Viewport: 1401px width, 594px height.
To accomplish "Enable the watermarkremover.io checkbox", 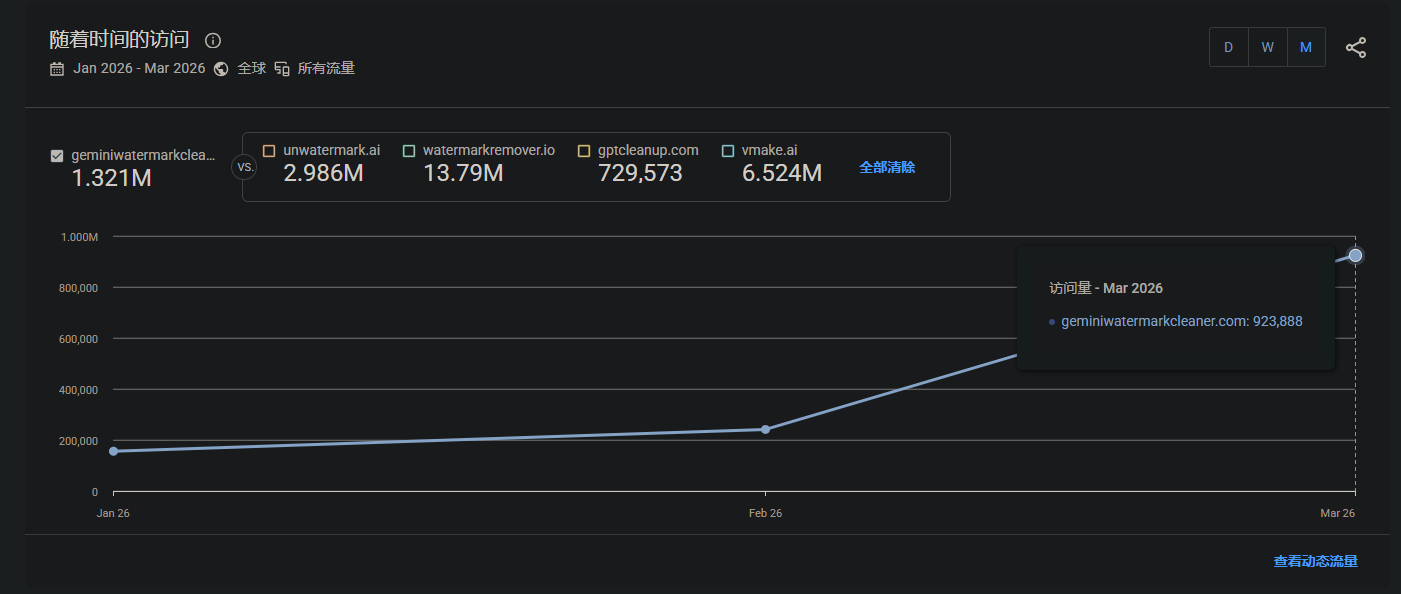I will (x=409, y=151).
